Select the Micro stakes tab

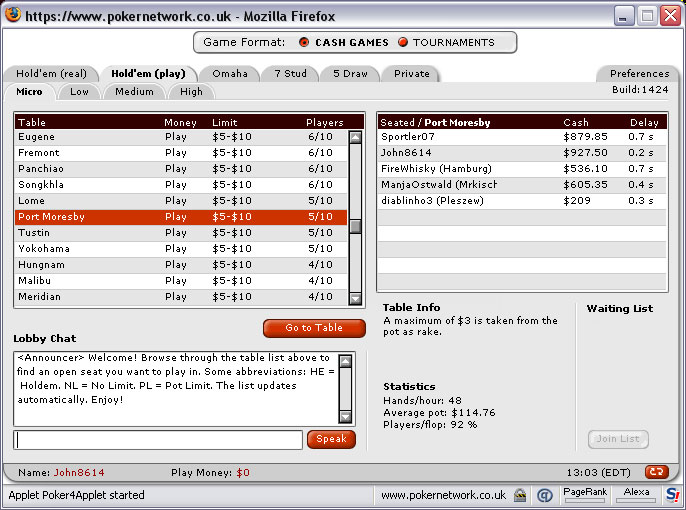29,91
